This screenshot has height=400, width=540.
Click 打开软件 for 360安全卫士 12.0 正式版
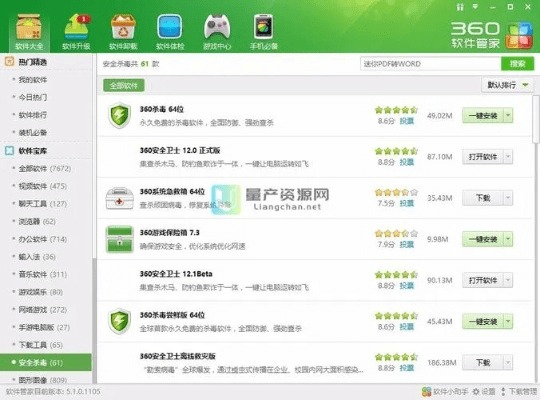[x=483, y=157]
